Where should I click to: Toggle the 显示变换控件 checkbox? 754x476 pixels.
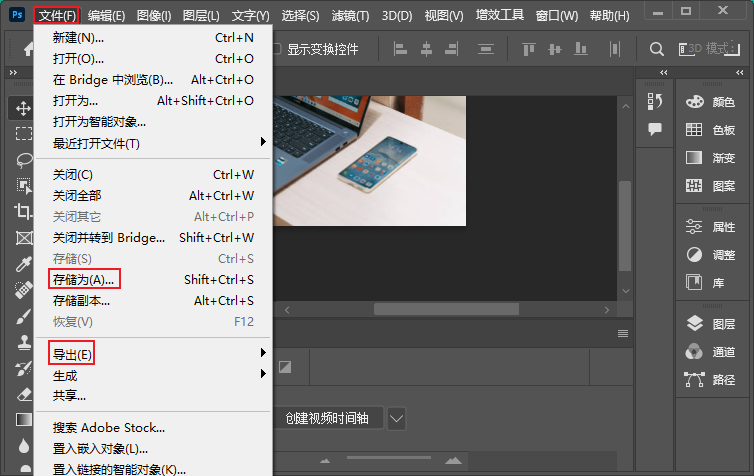click(277, 49)
